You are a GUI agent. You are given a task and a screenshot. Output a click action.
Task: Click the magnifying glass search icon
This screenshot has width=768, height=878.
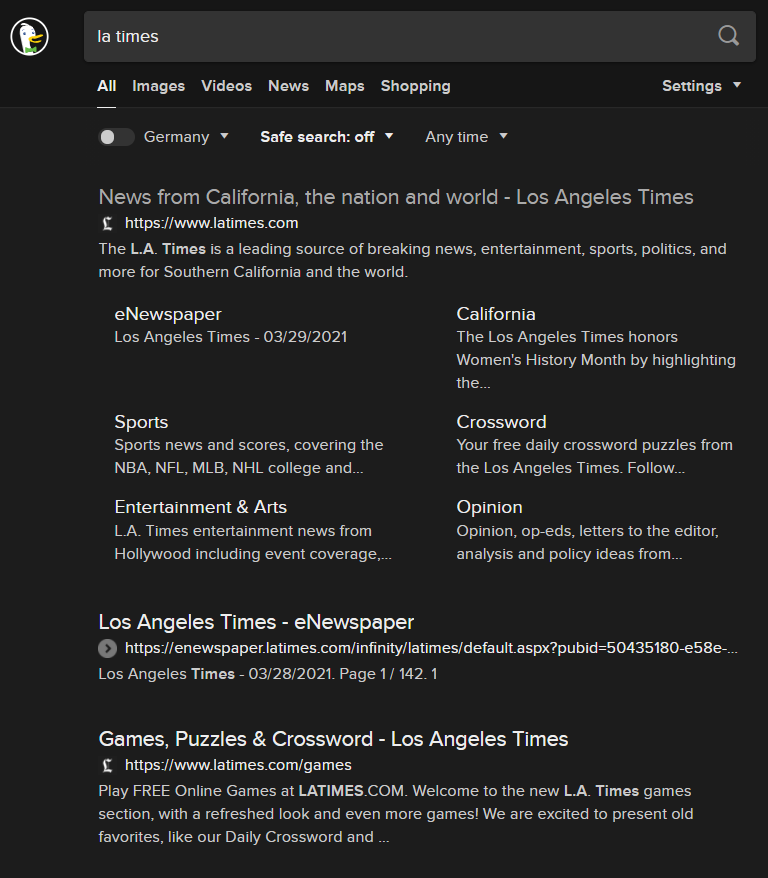click(728, 36)
